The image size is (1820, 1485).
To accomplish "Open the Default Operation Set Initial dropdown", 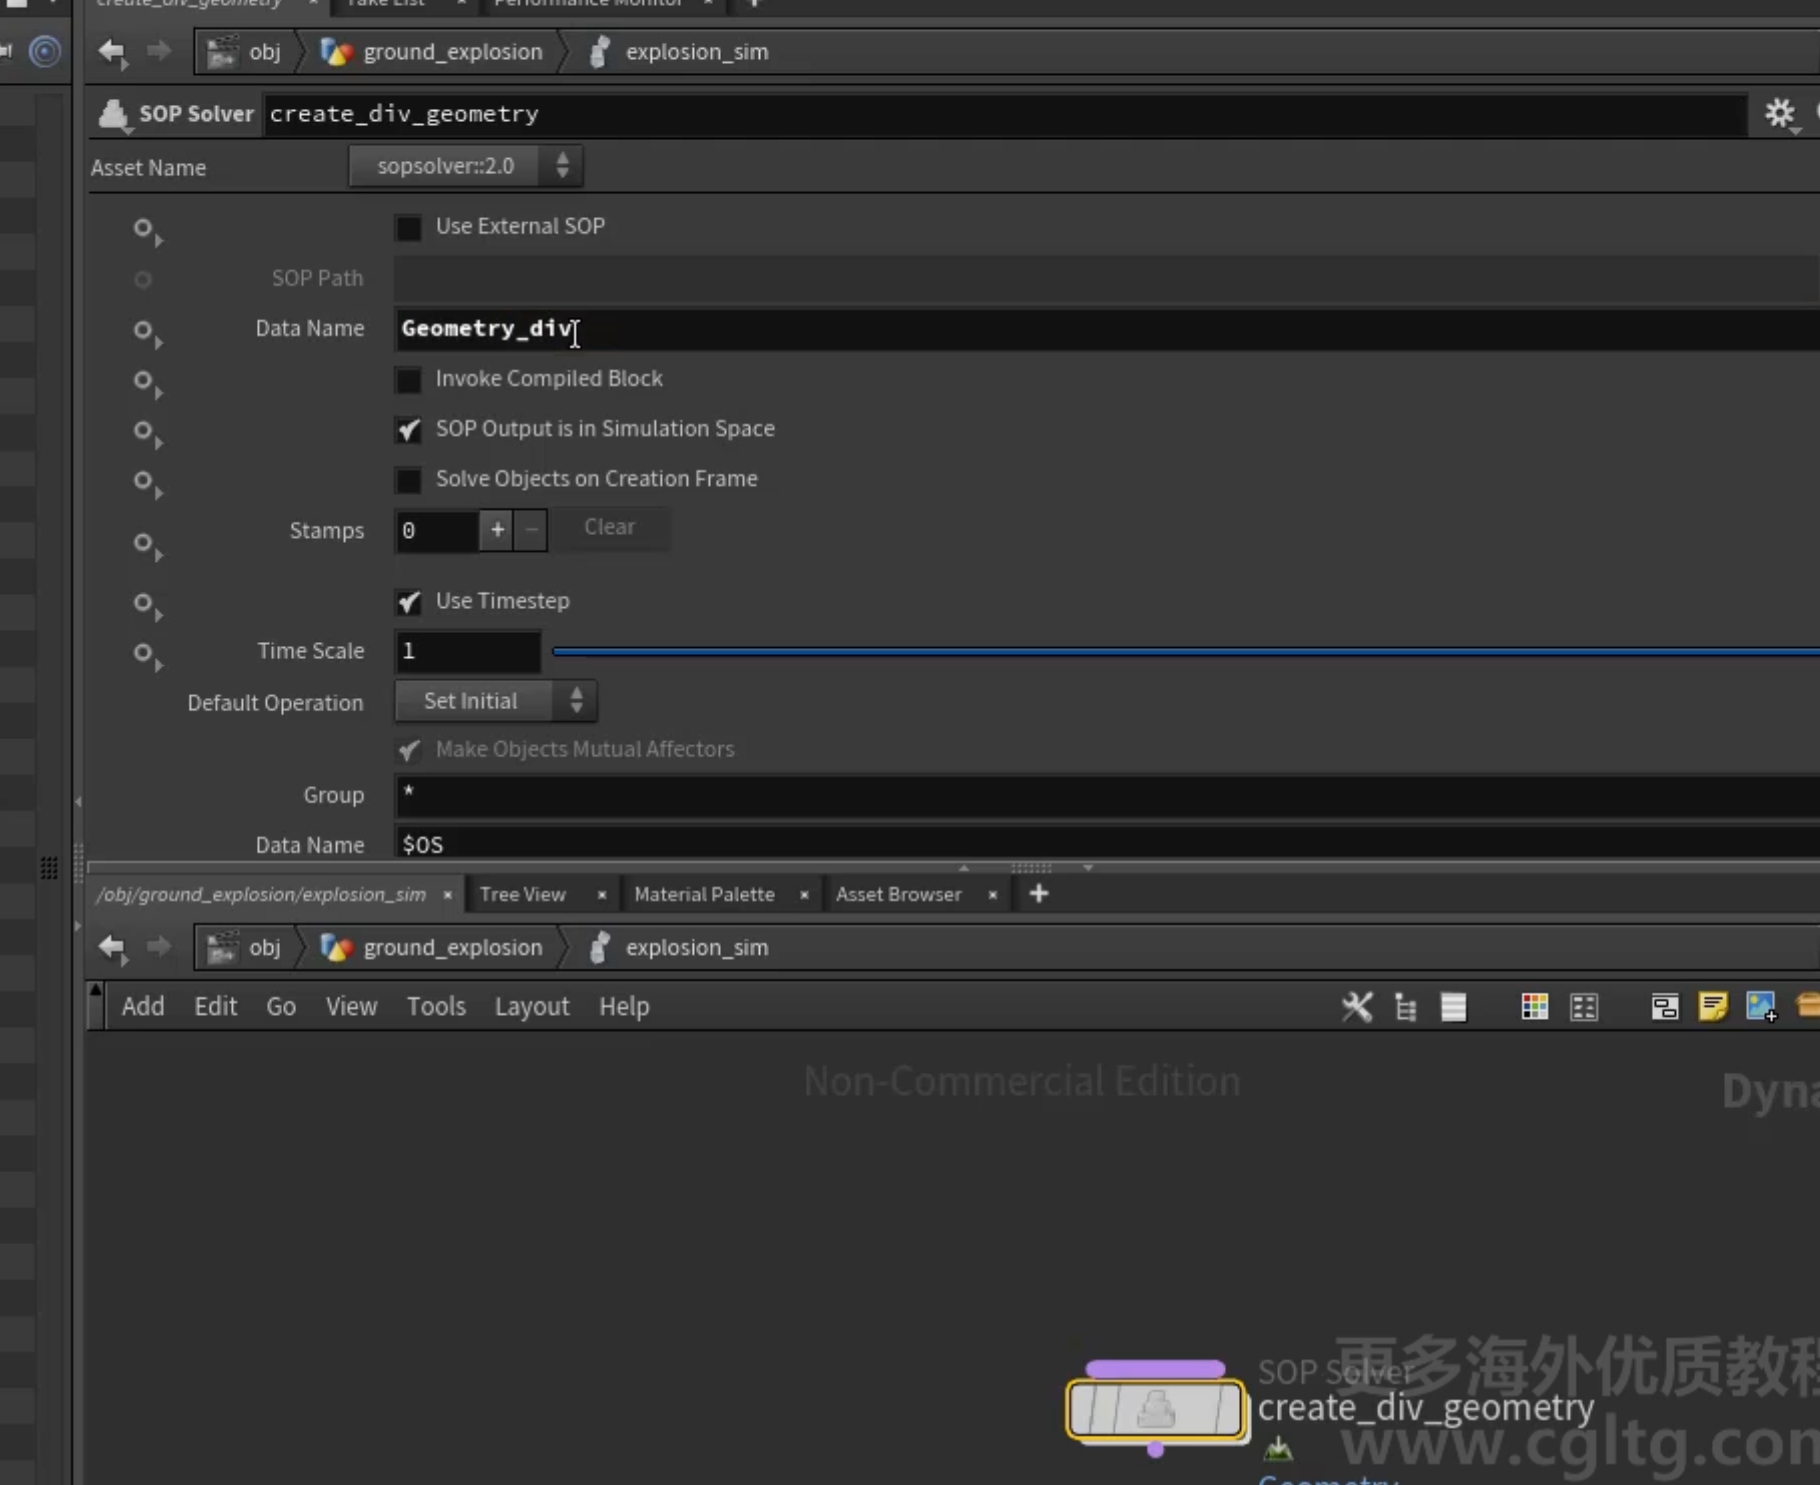I will pyautogui.click(x=496, y=701).
